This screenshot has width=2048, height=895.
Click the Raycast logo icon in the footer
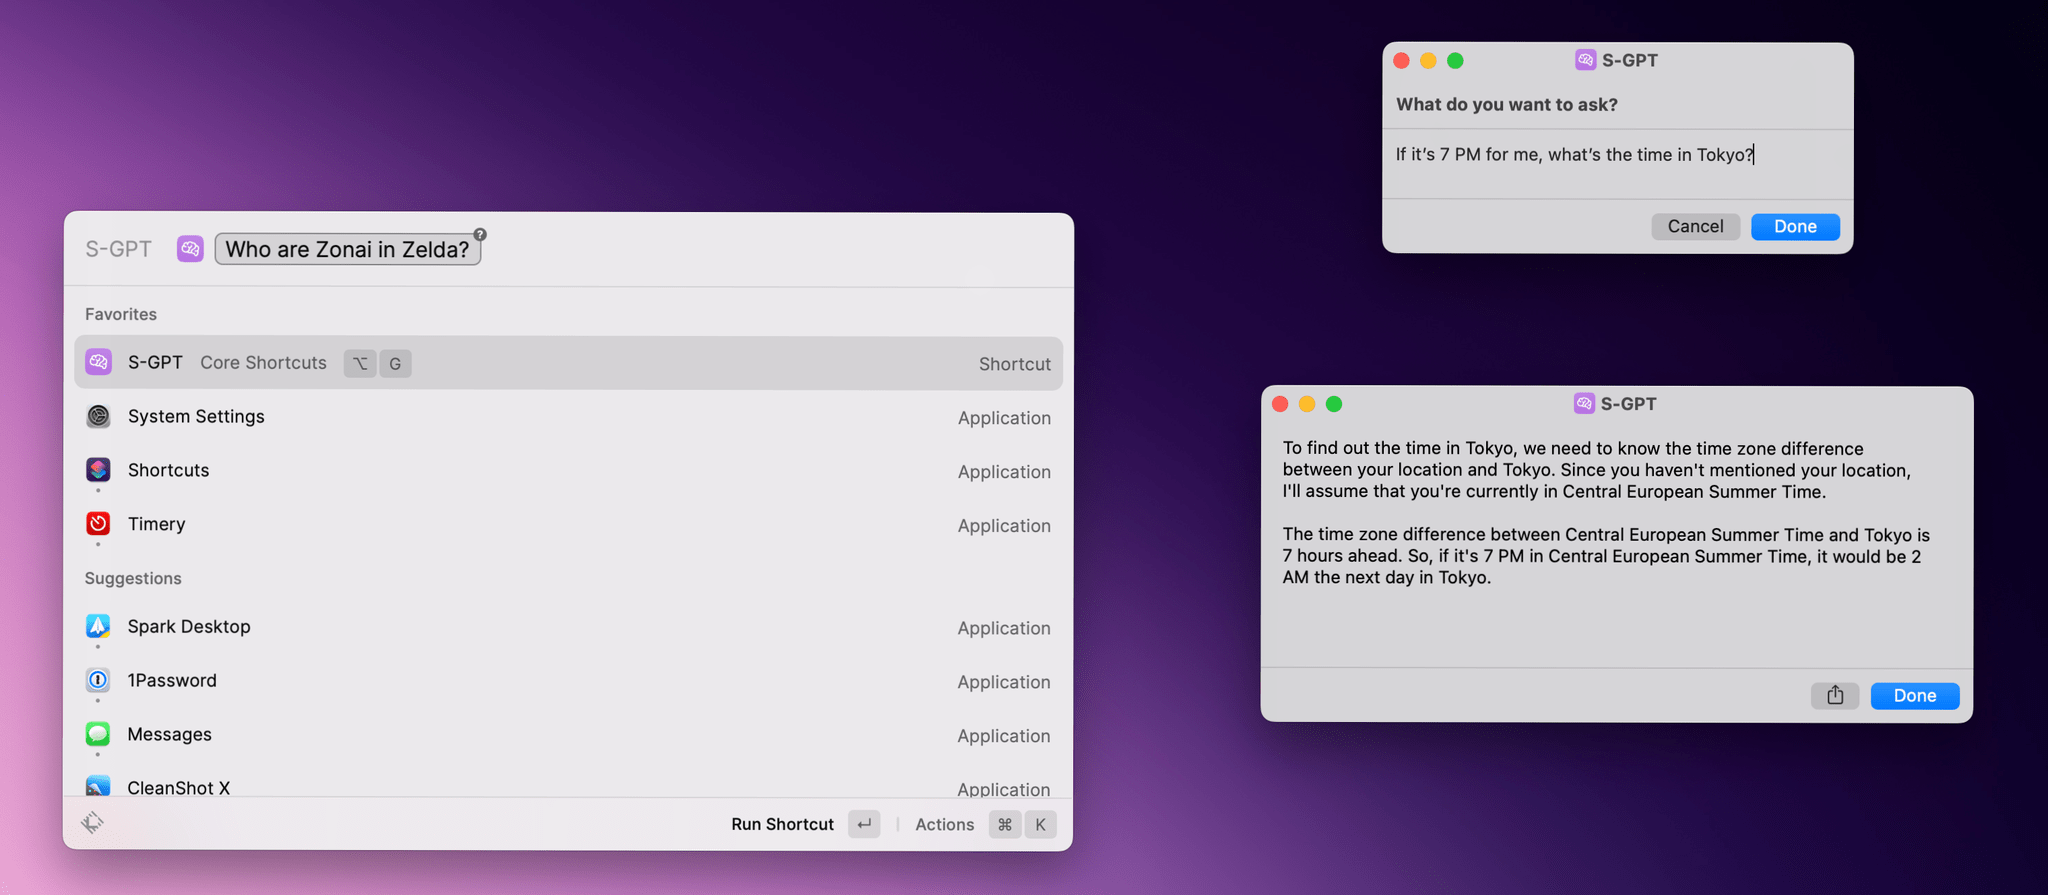[92, 822]
